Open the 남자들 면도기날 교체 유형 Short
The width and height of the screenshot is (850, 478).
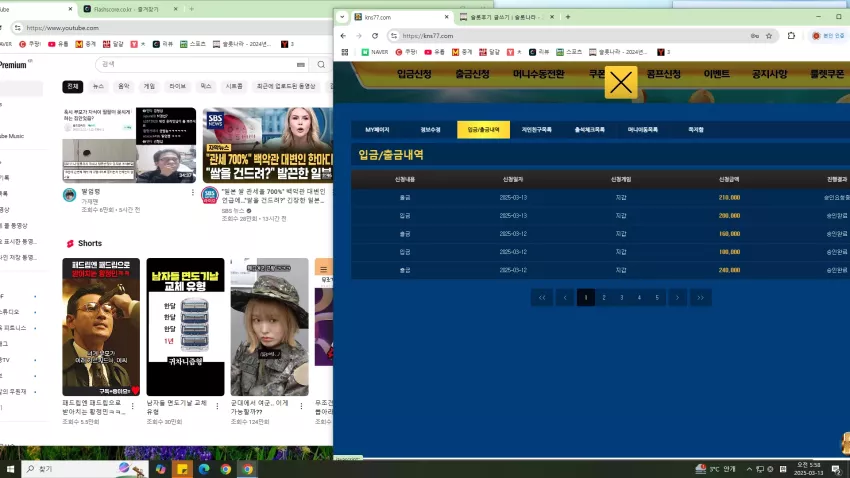[185, 327]
